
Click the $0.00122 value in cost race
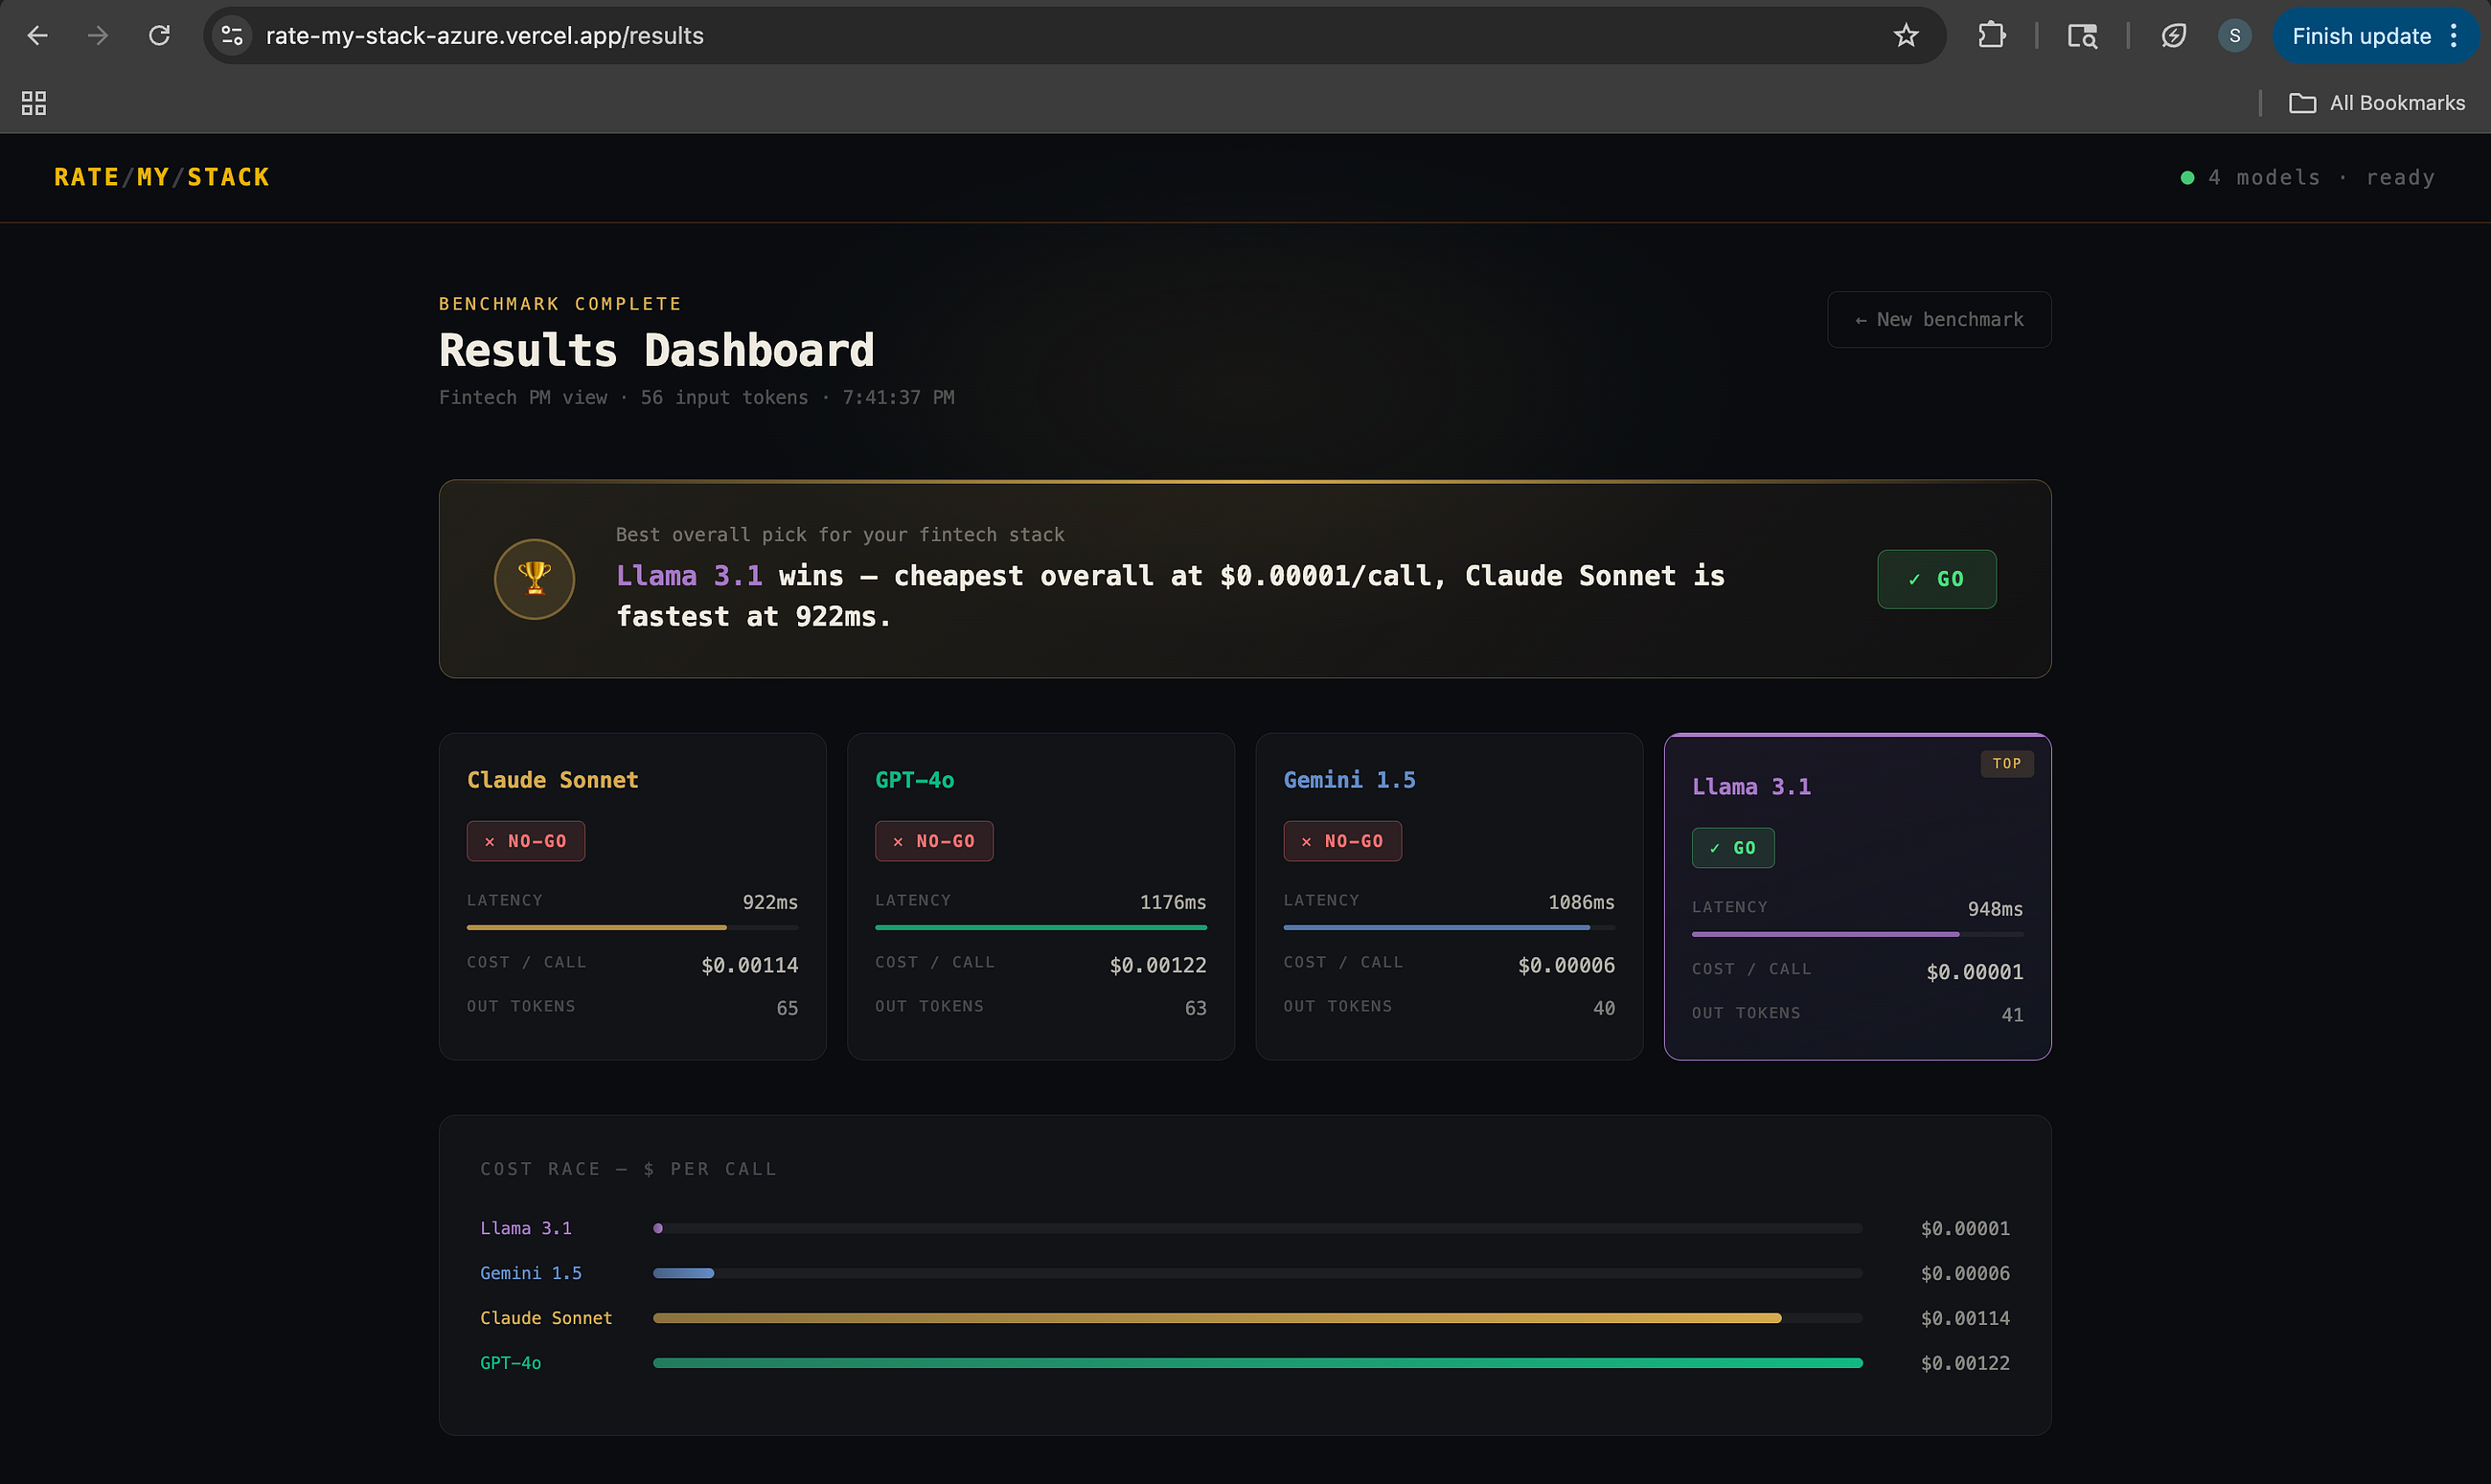1964,1363
